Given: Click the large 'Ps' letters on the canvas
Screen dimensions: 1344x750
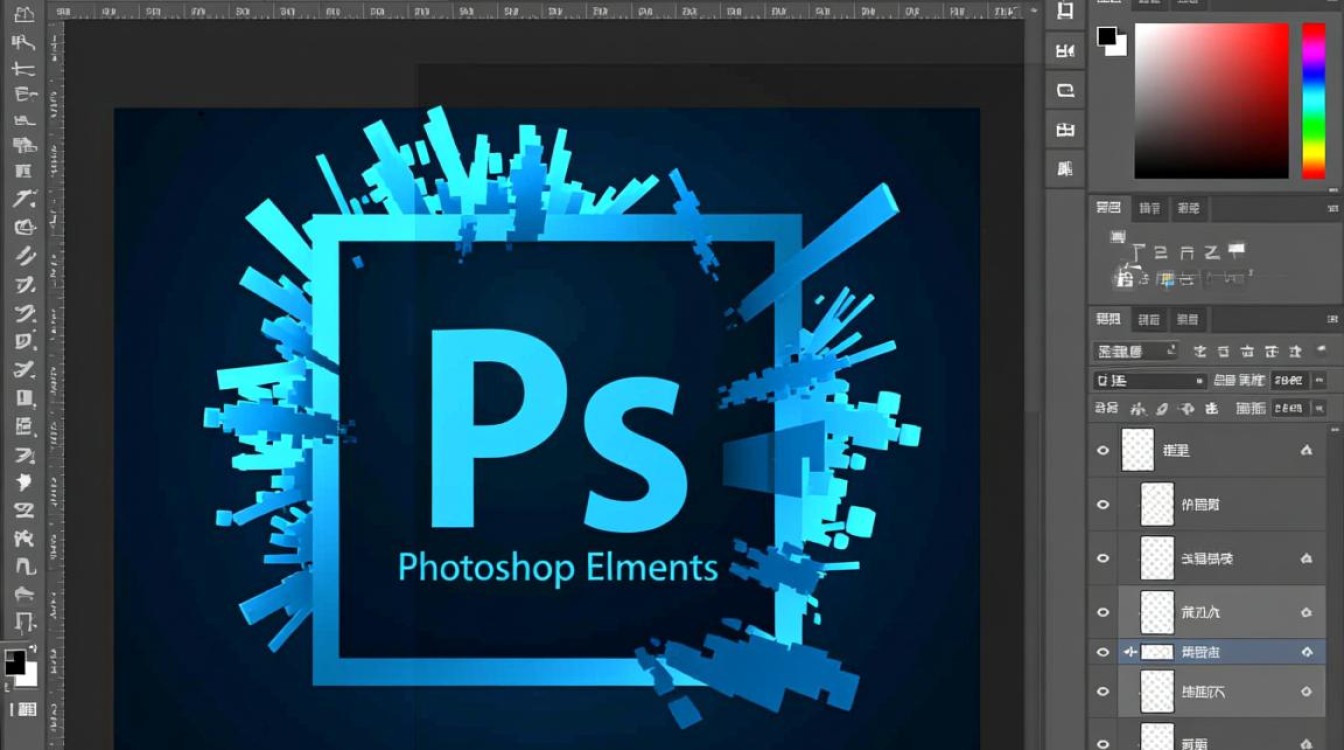Looking at the screenshot, I should [x=558, y=430].
